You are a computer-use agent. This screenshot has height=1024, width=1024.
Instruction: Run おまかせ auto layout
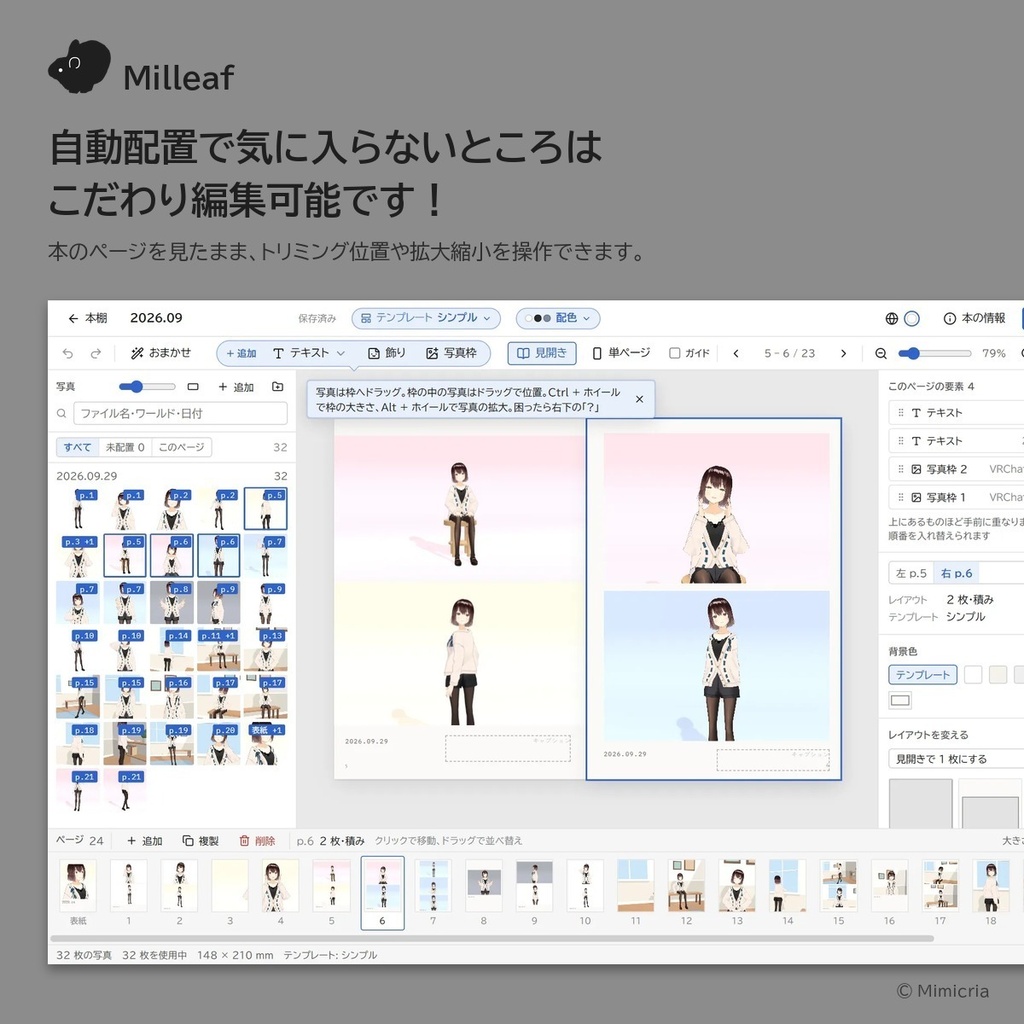pyautogui.click(x=161, y=353)
